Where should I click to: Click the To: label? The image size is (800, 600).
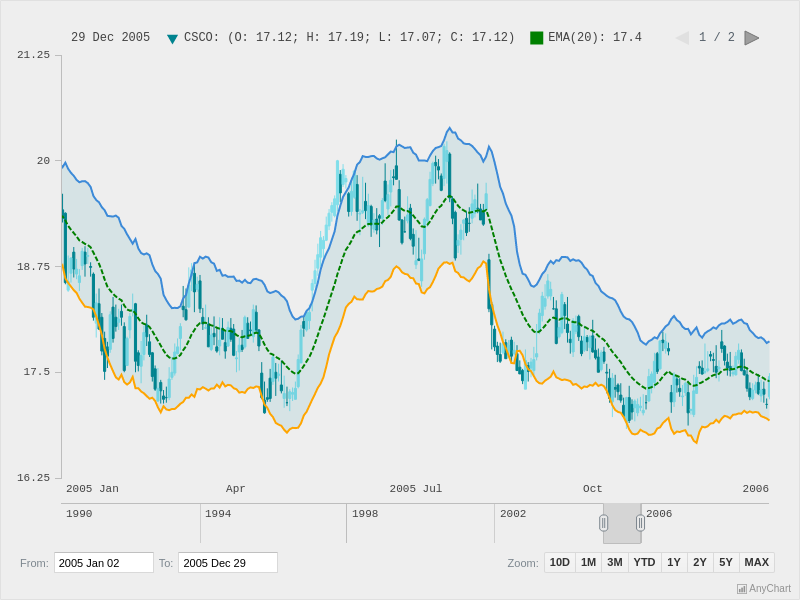tap(166, 563)
